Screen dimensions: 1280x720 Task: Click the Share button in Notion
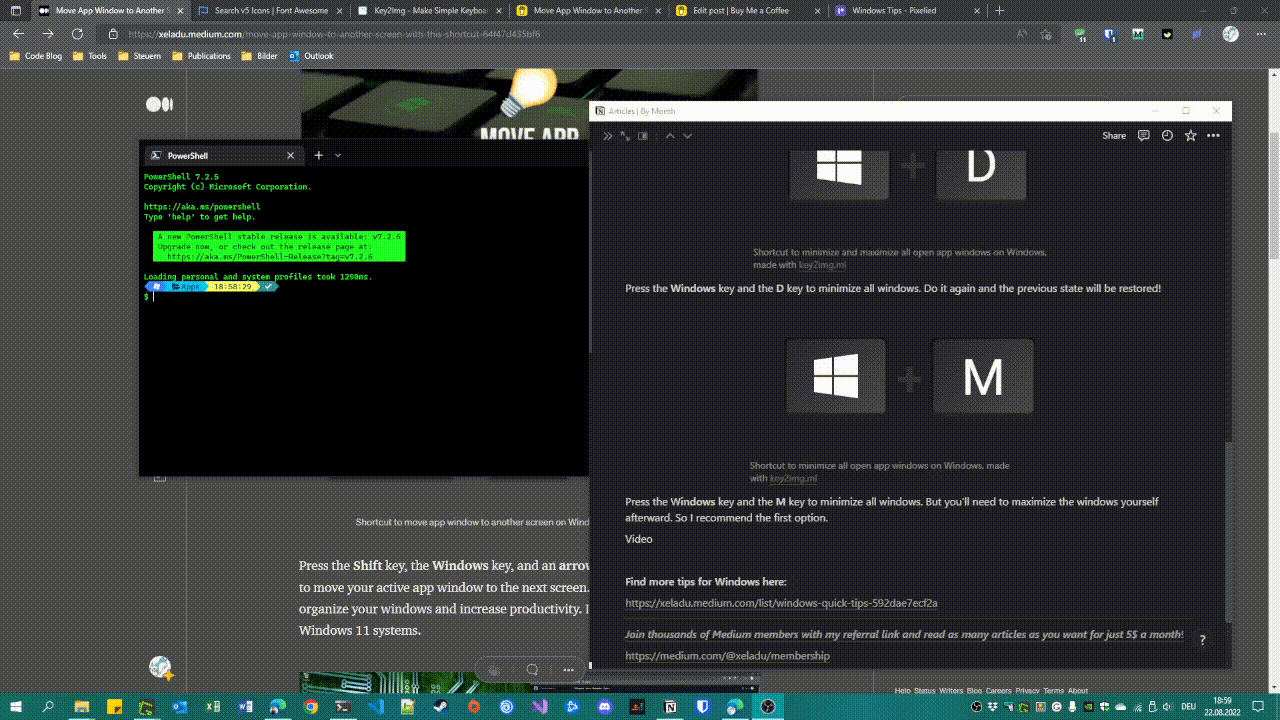(1114, 135)
